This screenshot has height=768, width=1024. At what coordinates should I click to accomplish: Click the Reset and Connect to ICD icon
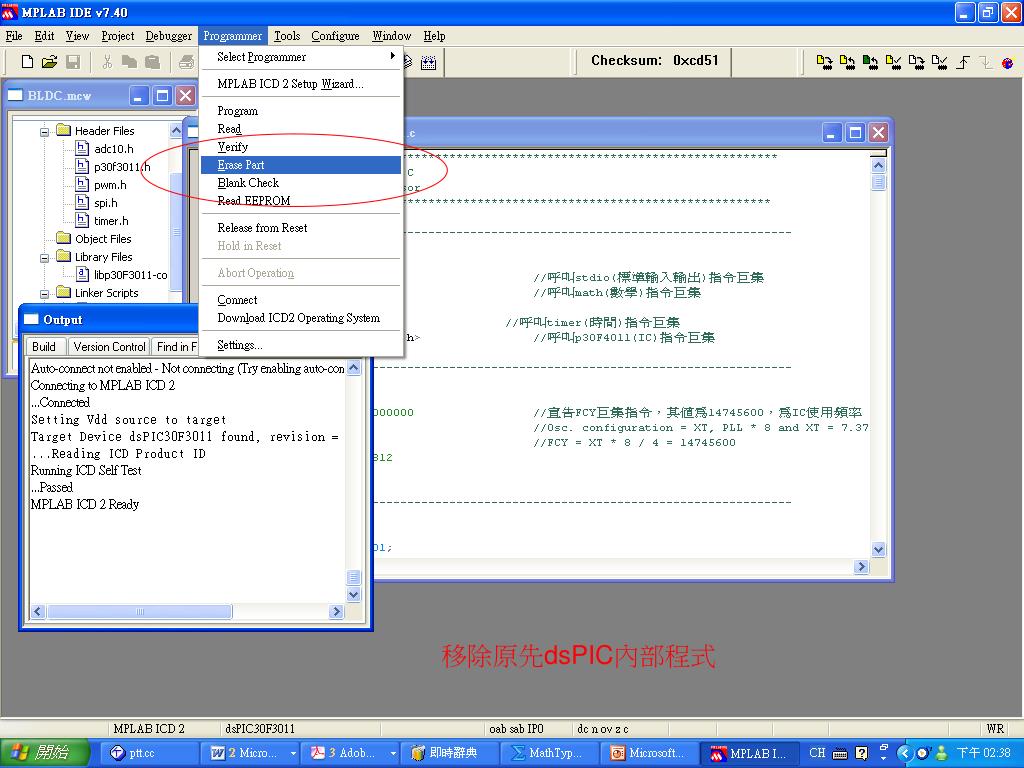(x=1008, y=63)
